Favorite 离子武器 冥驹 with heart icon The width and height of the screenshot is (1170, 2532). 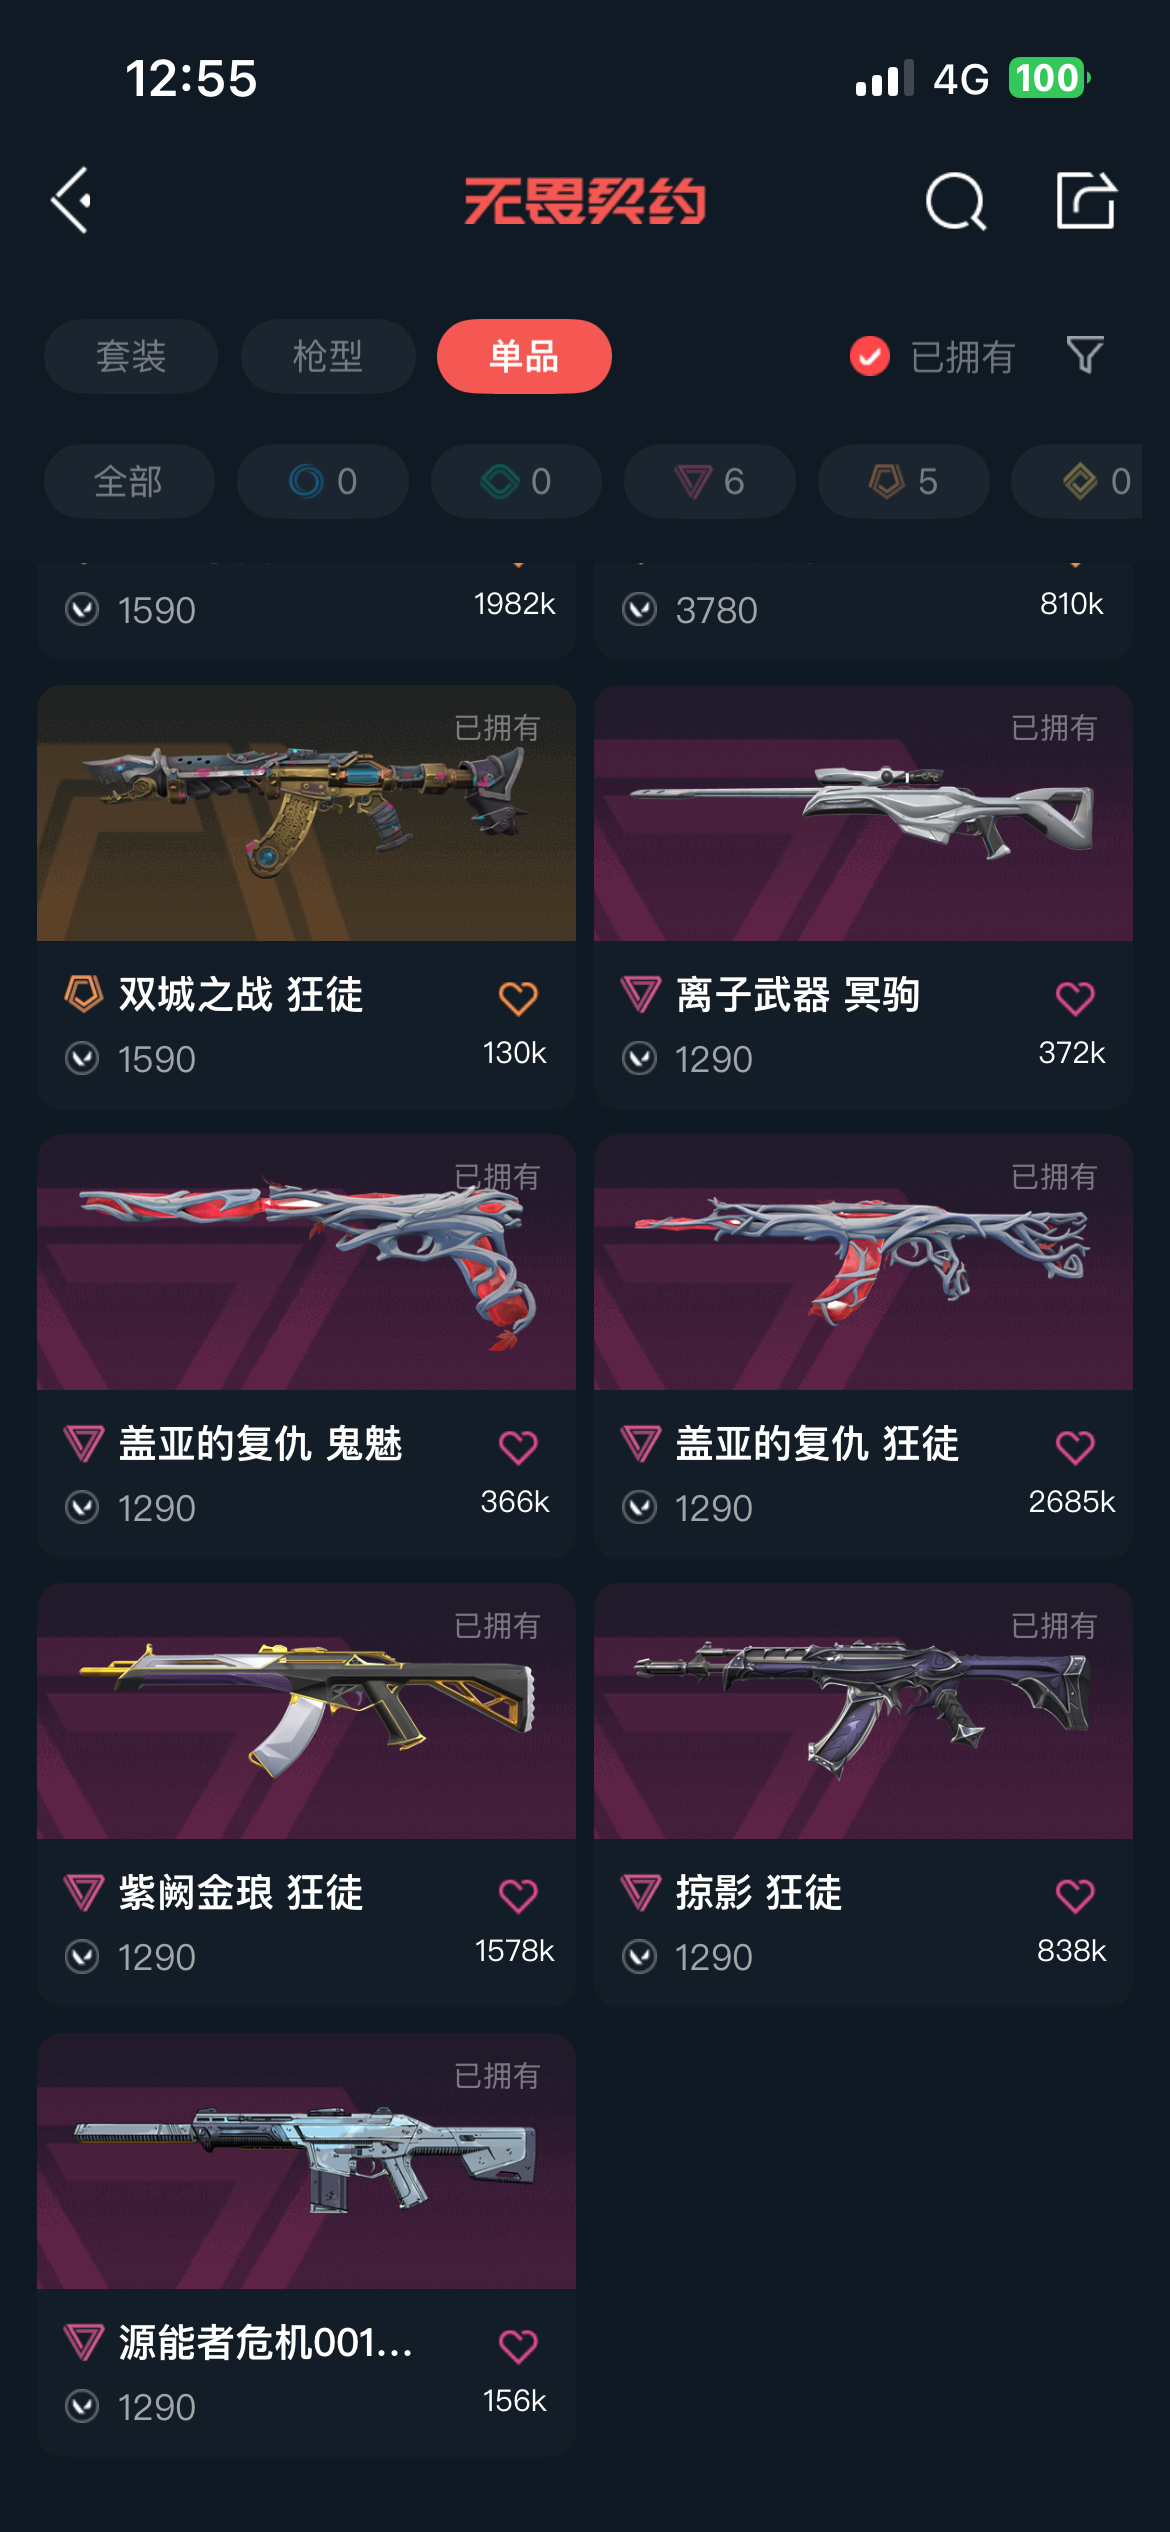(x=1075, y=998)
